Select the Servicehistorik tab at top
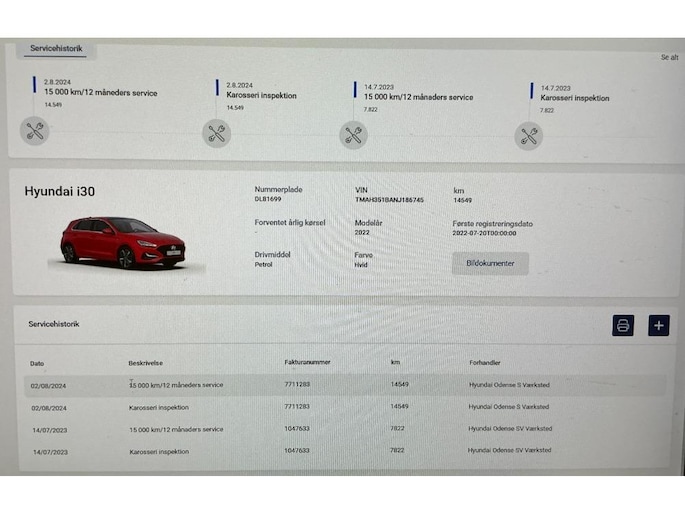The image size is (685, 513). 56,48
